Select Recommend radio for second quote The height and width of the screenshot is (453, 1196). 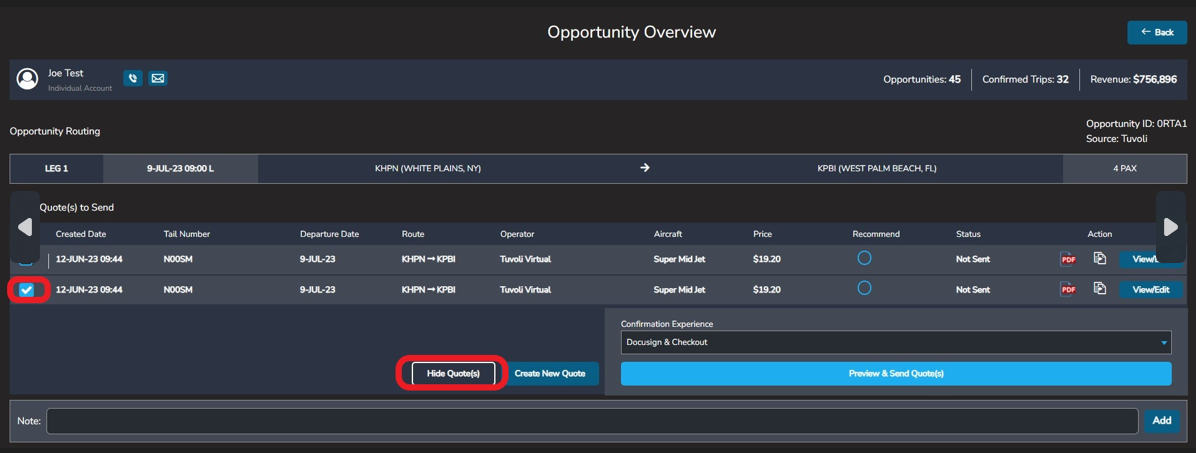[864, 288]
